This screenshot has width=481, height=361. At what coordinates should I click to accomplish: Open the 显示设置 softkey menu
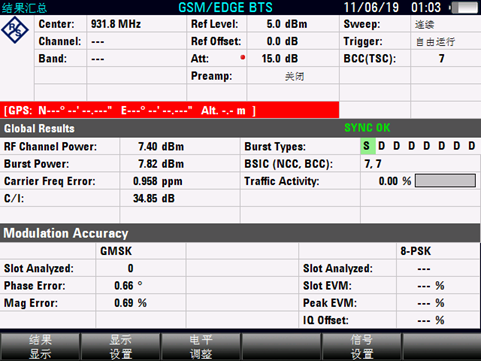[x=120, y=347]
